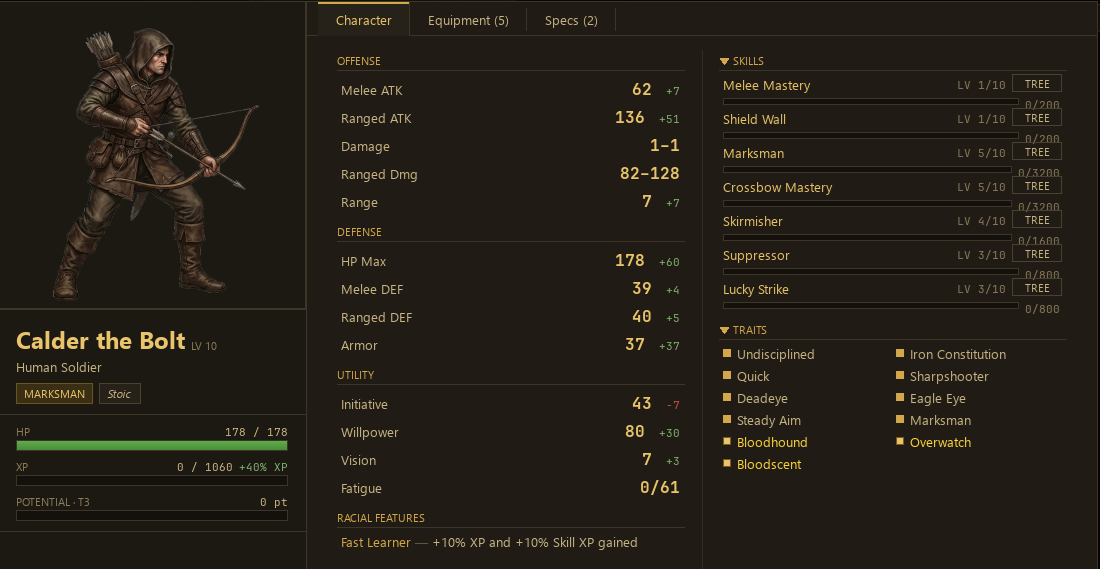Click the Marksman trait square icon

(x=900, y=420)
